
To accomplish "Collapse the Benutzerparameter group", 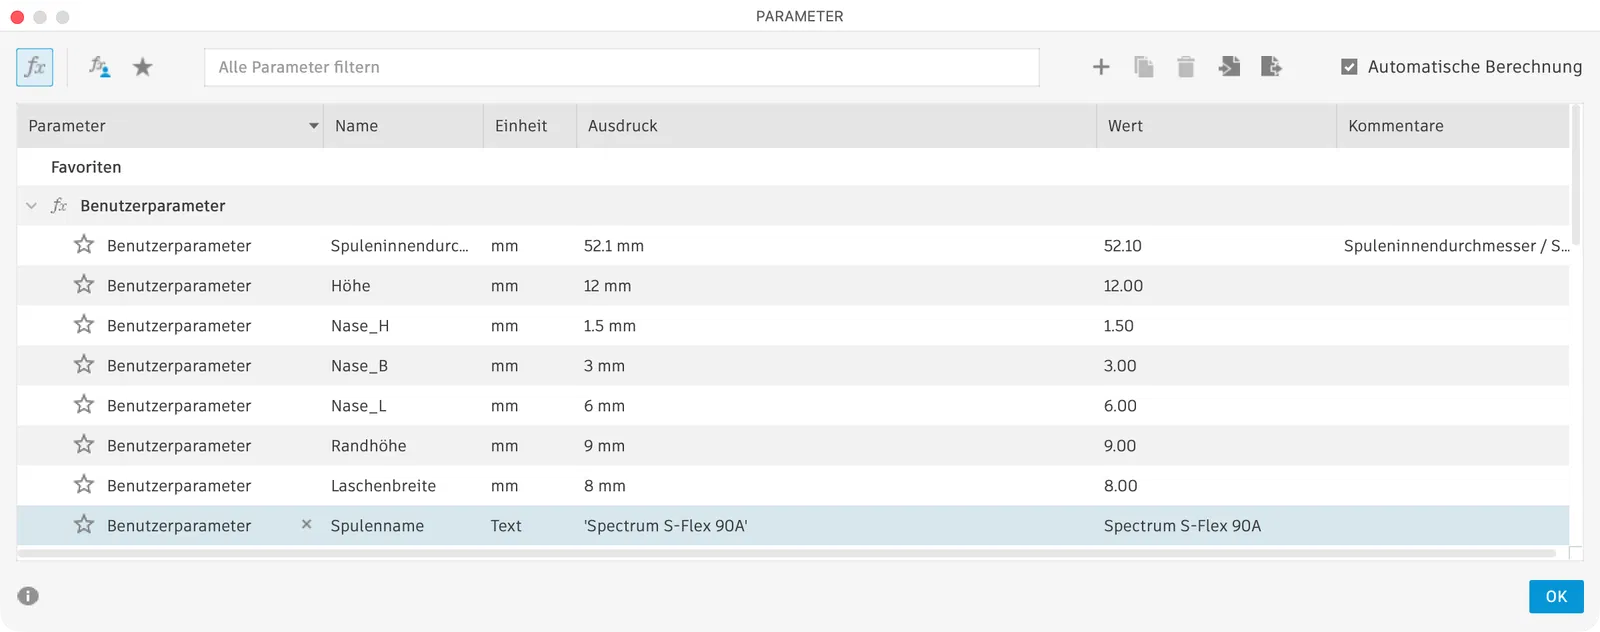I will (x=31, y=206).
